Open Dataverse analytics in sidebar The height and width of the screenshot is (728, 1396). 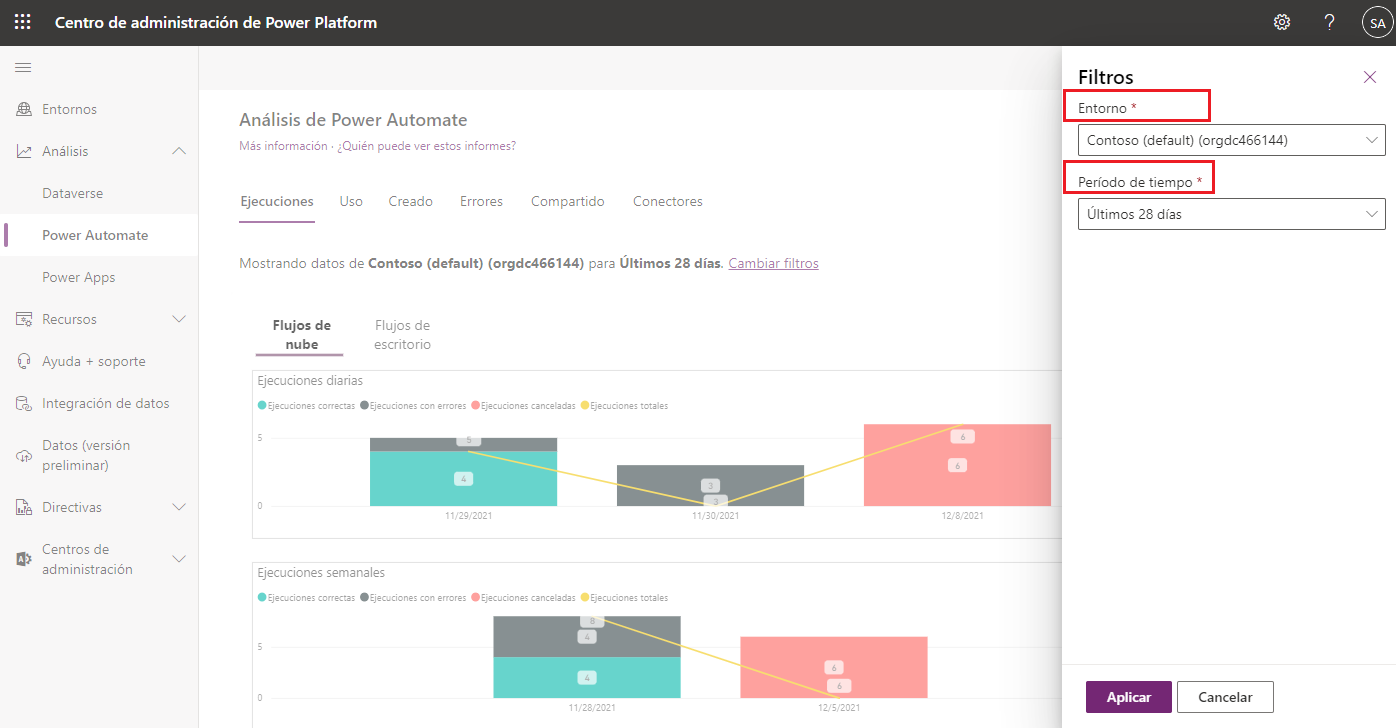click(x=99, y=193)
